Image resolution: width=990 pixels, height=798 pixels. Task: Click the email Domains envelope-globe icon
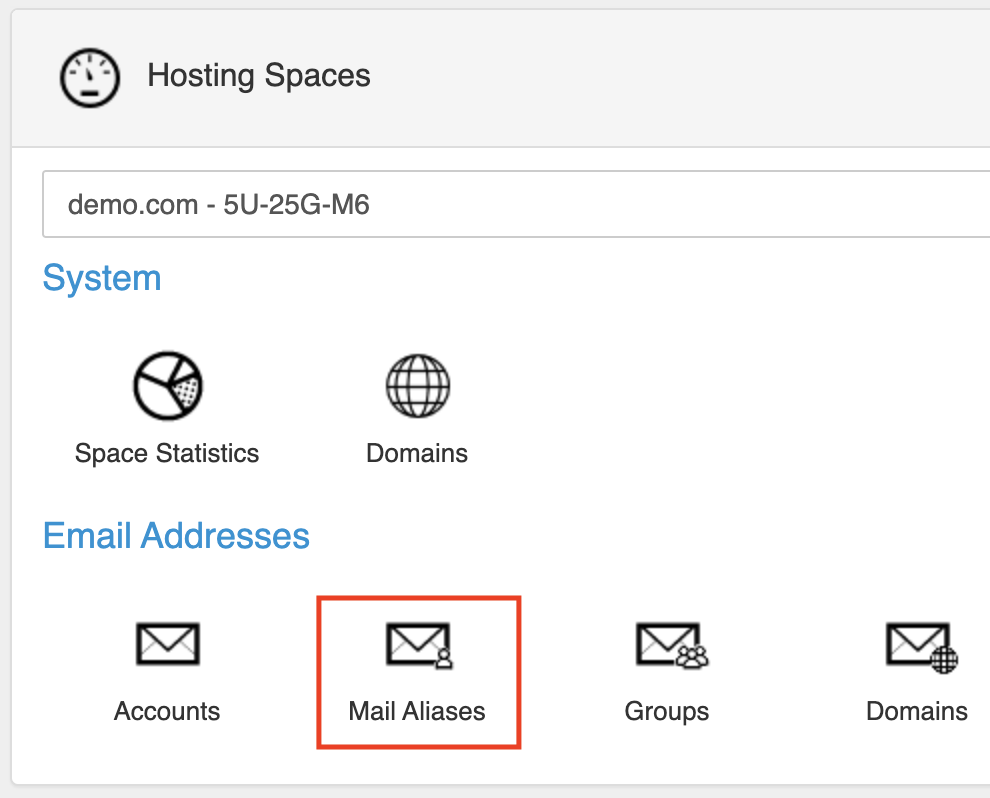[922, 648]
